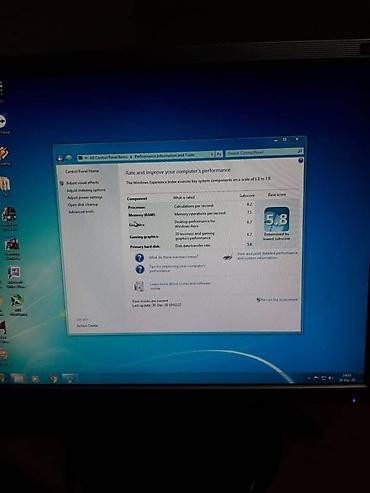Open the 'What do these numbers mean?' help link

(173, 257)
